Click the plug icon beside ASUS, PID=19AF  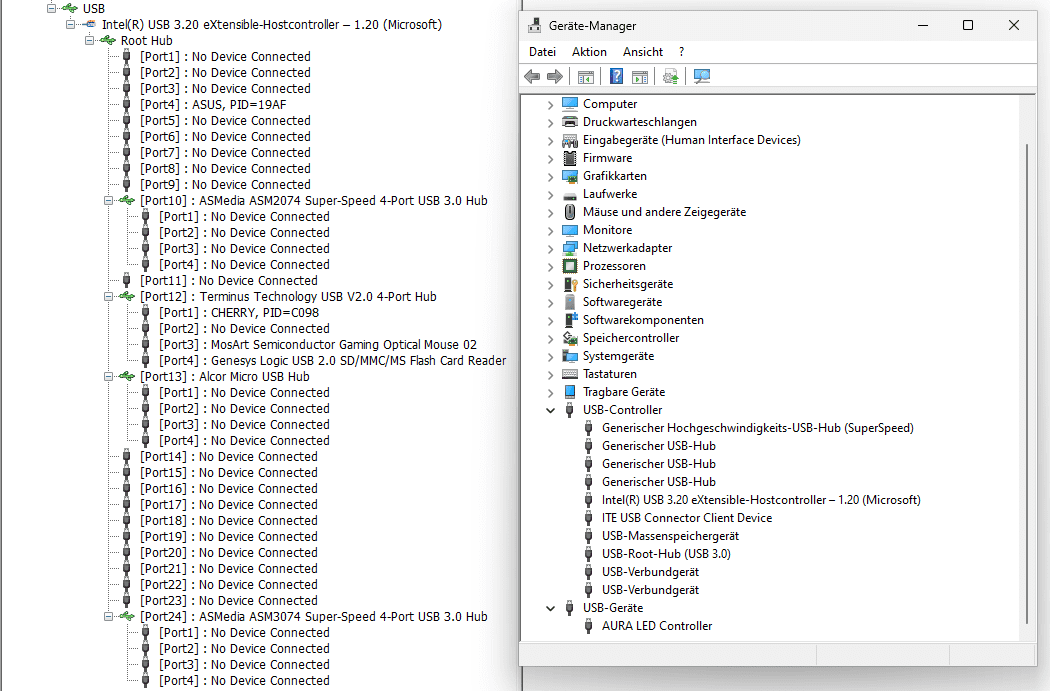click(x=127, y=104)
